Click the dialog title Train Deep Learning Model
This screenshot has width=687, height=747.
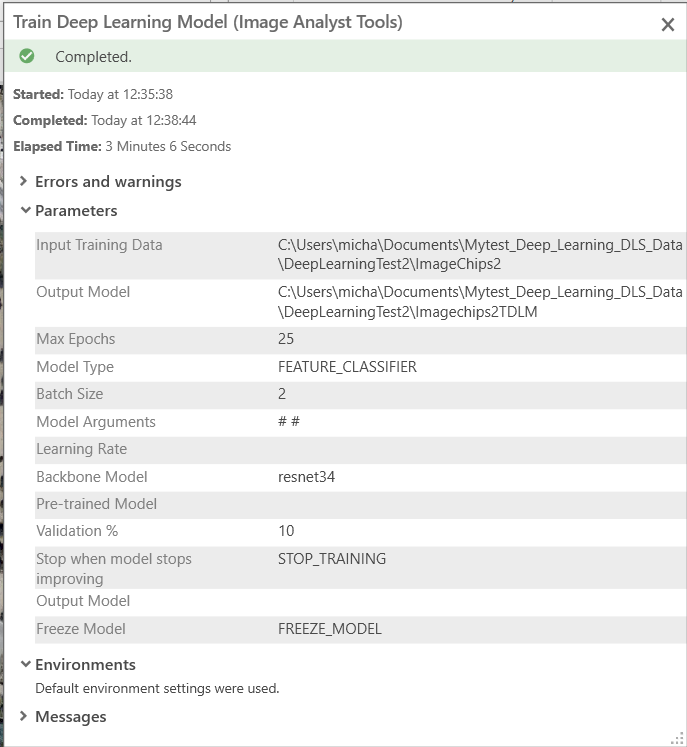pos(208,22)
